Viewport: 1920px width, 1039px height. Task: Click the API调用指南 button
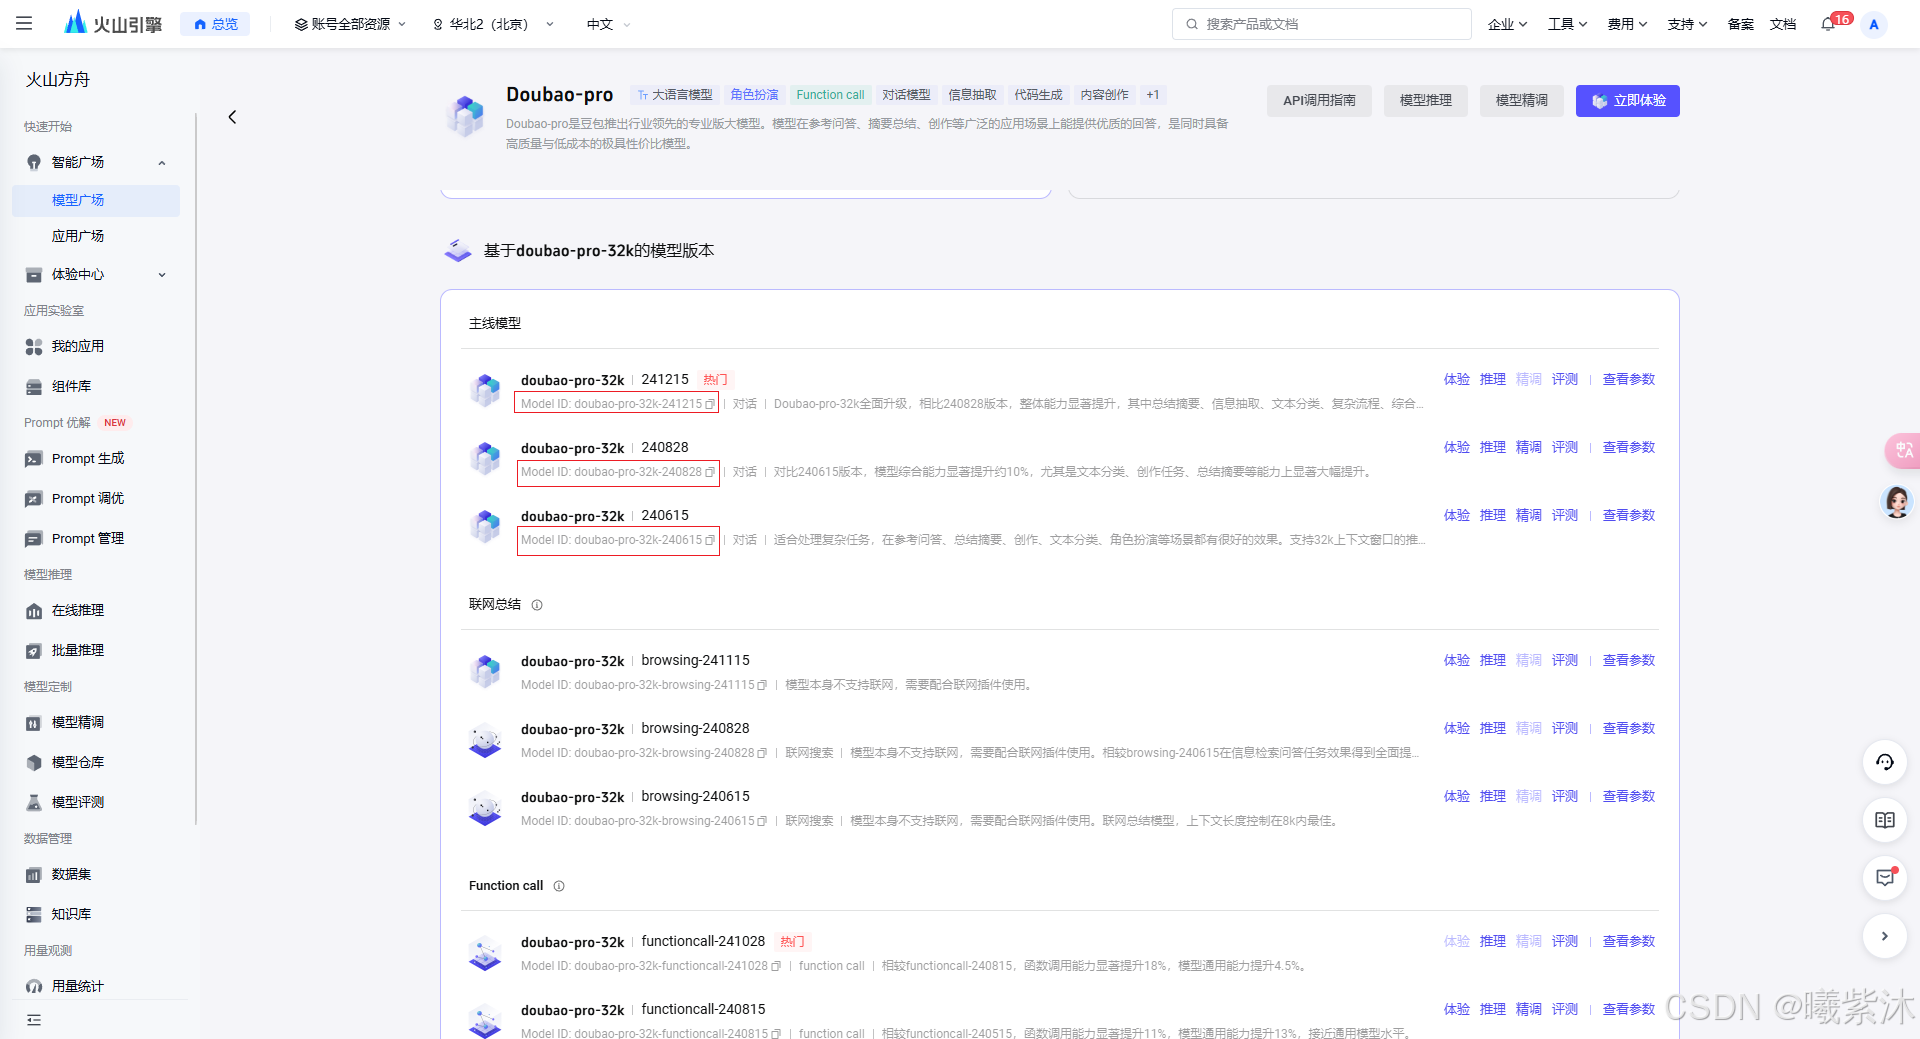pyautogui.click(x=1319, y=100)
